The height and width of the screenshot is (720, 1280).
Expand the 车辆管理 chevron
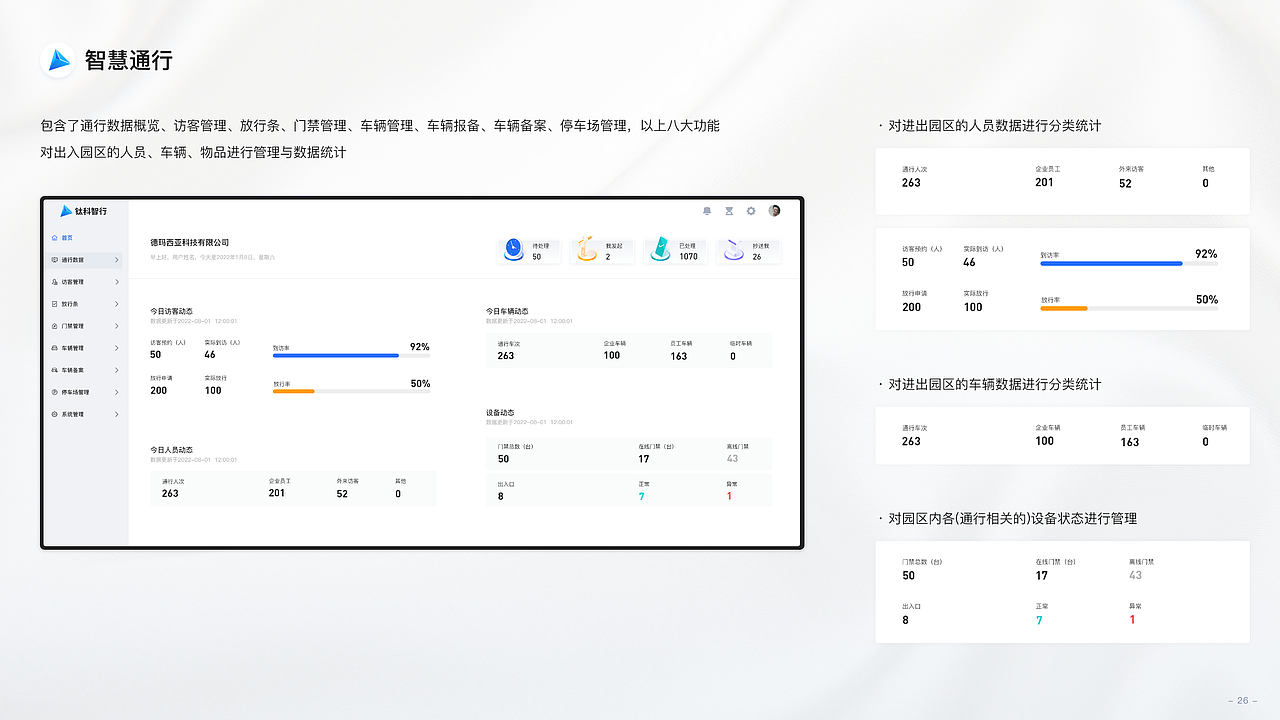[117, 348]
